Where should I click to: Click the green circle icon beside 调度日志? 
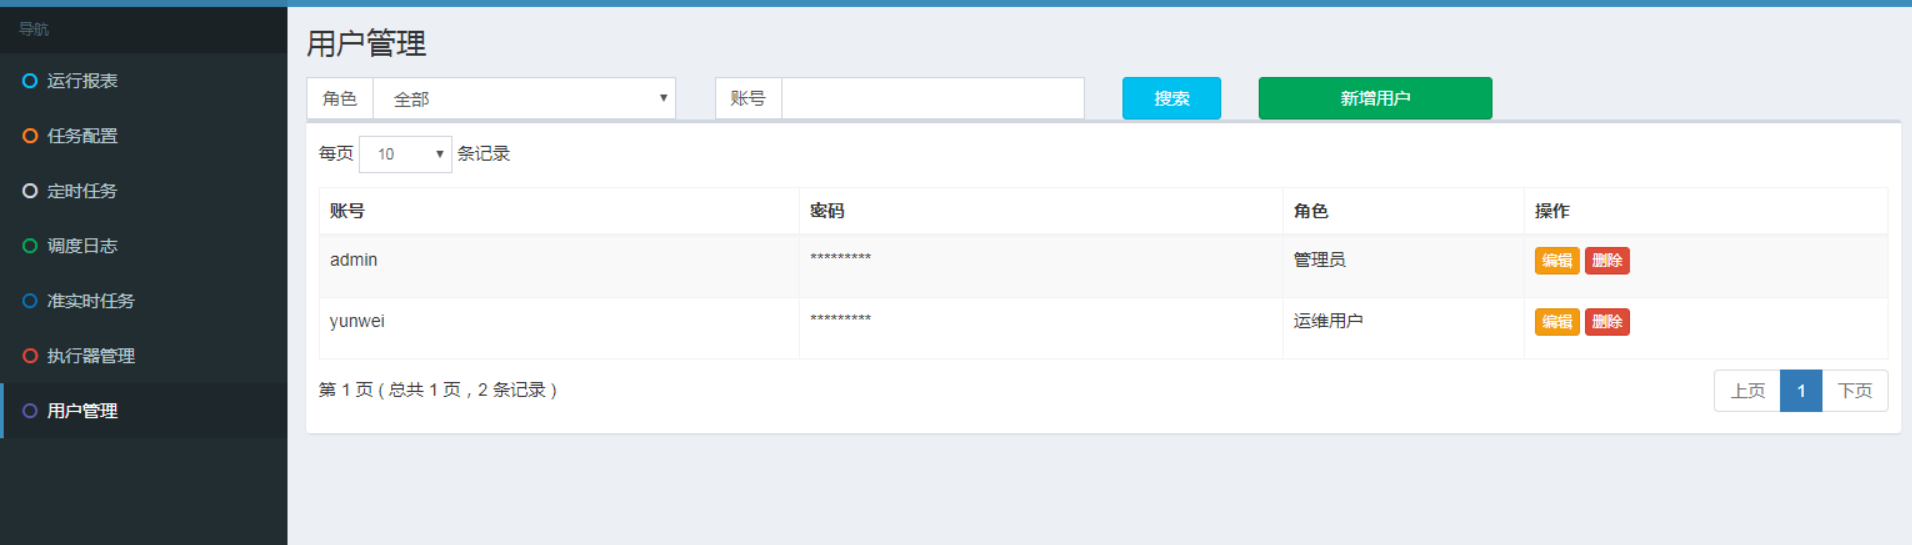tap(30, 246)
